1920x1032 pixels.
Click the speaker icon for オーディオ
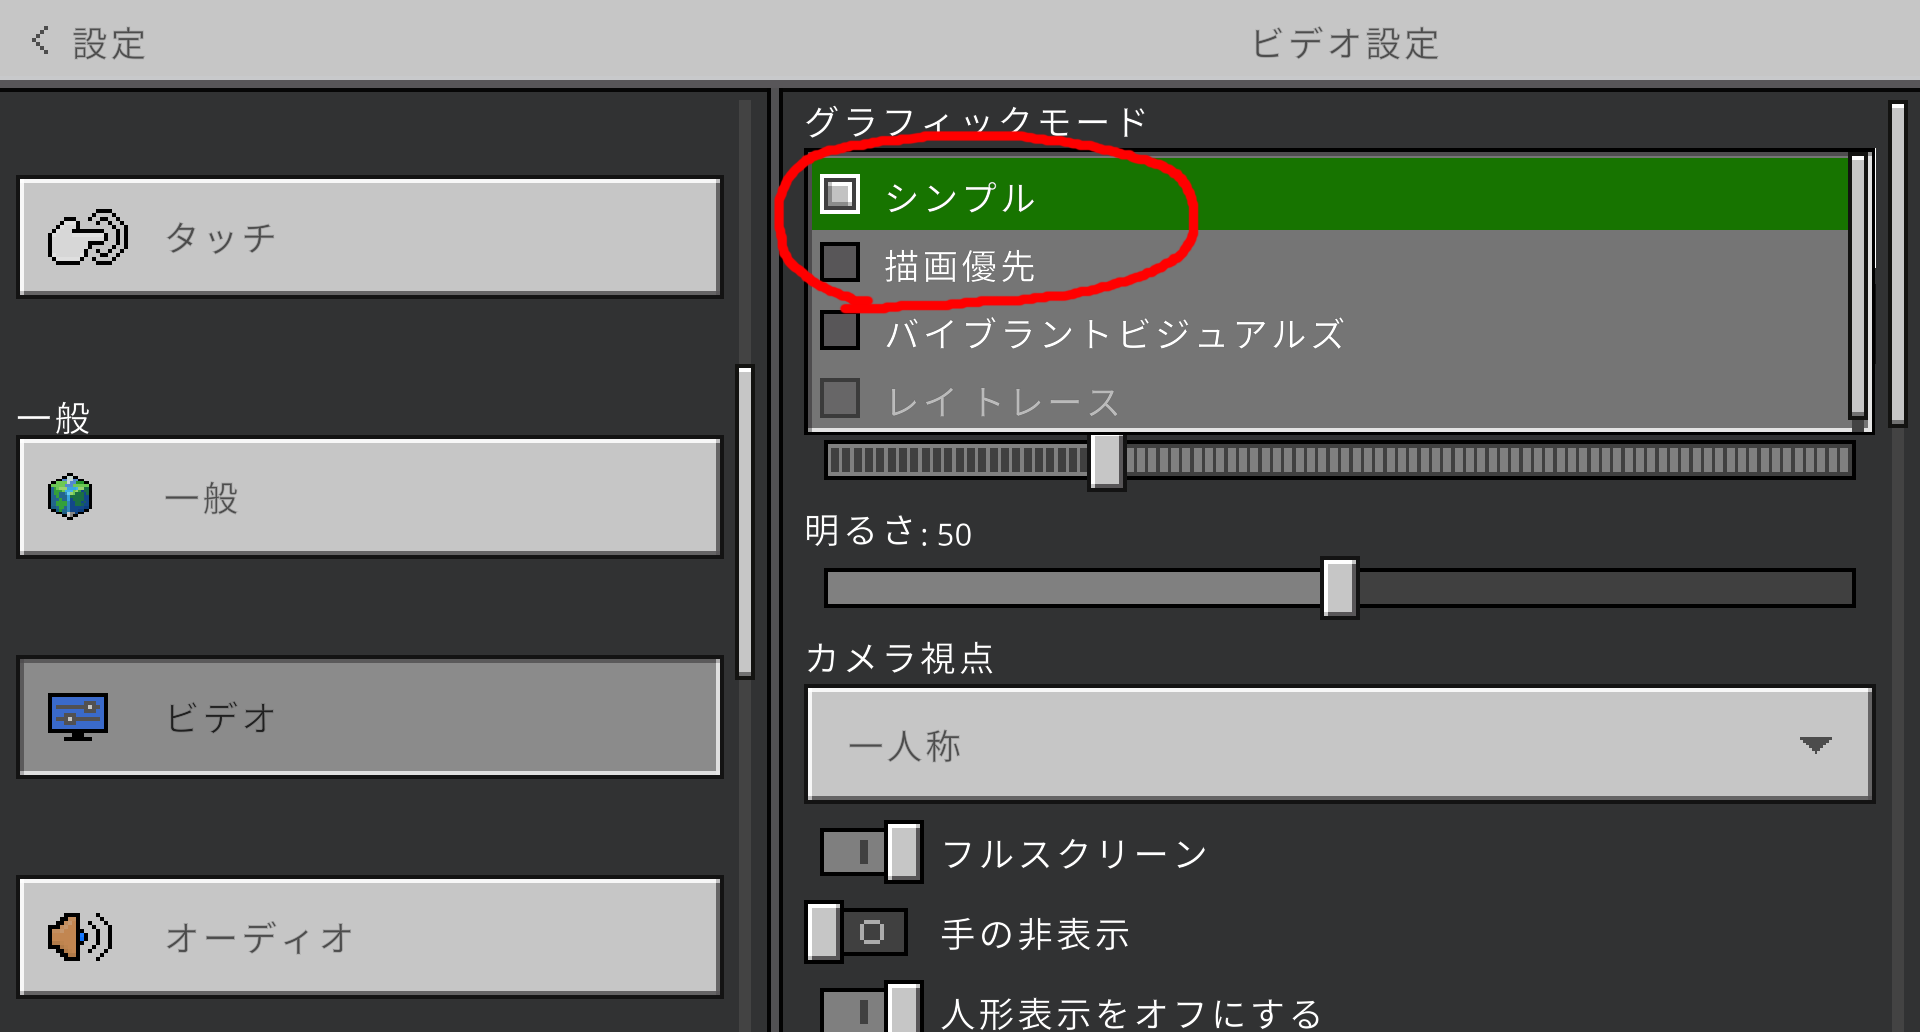[80, 937]
